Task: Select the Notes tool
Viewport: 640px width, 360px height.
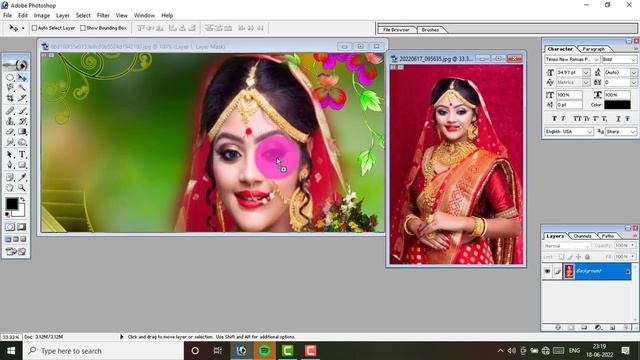Action: [x=10, y=177]
